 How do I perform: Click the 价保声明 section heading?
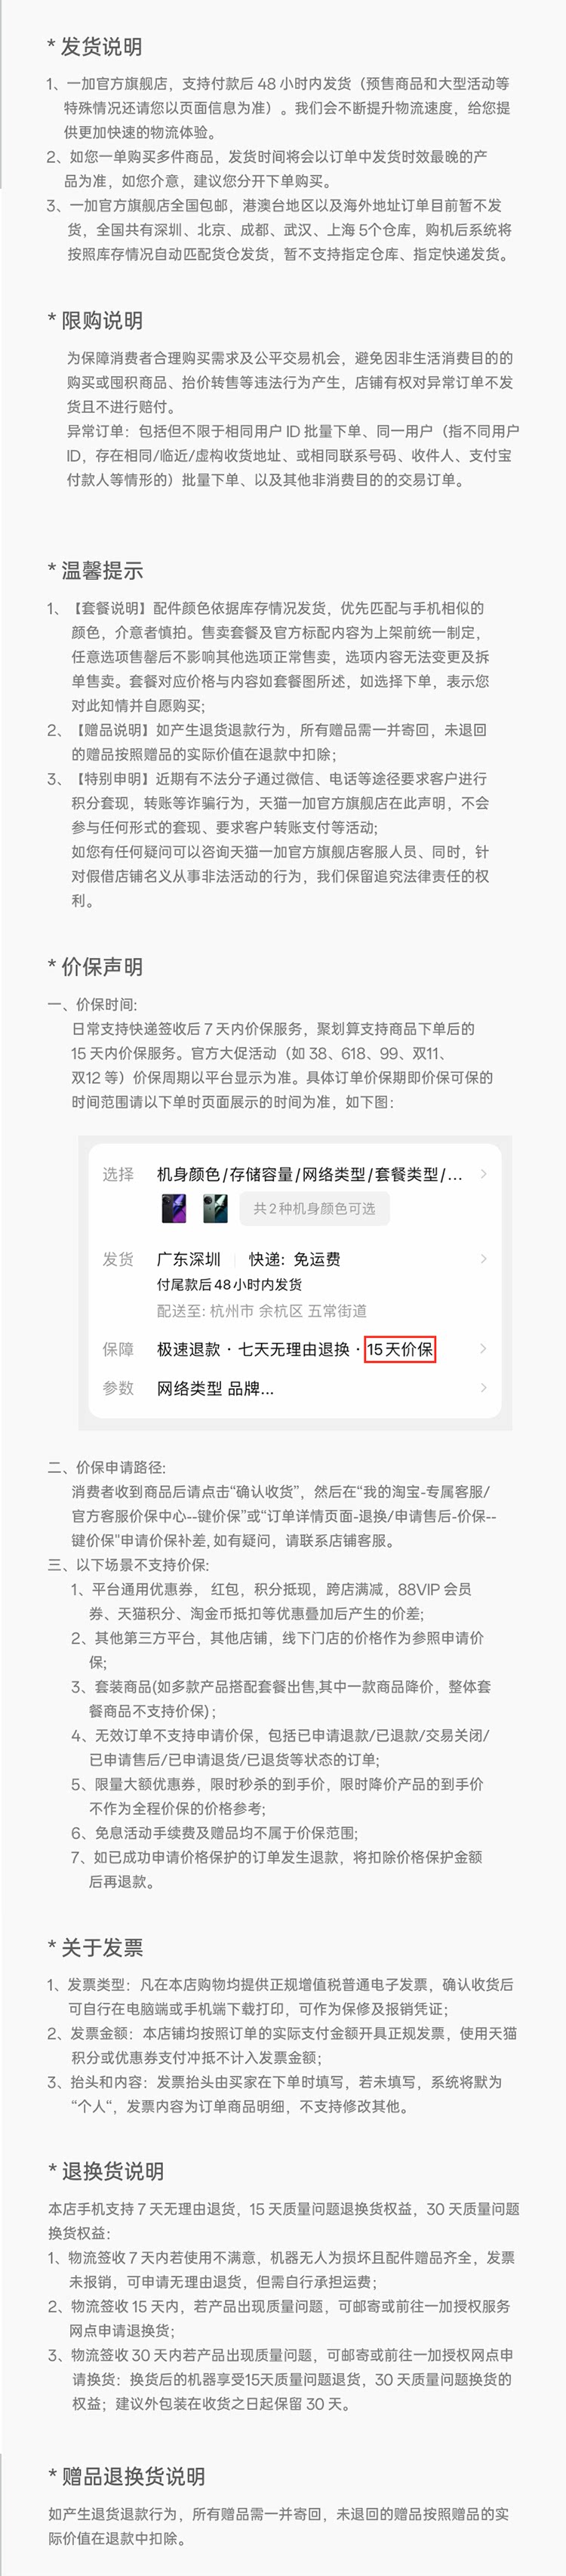[102, 967]
